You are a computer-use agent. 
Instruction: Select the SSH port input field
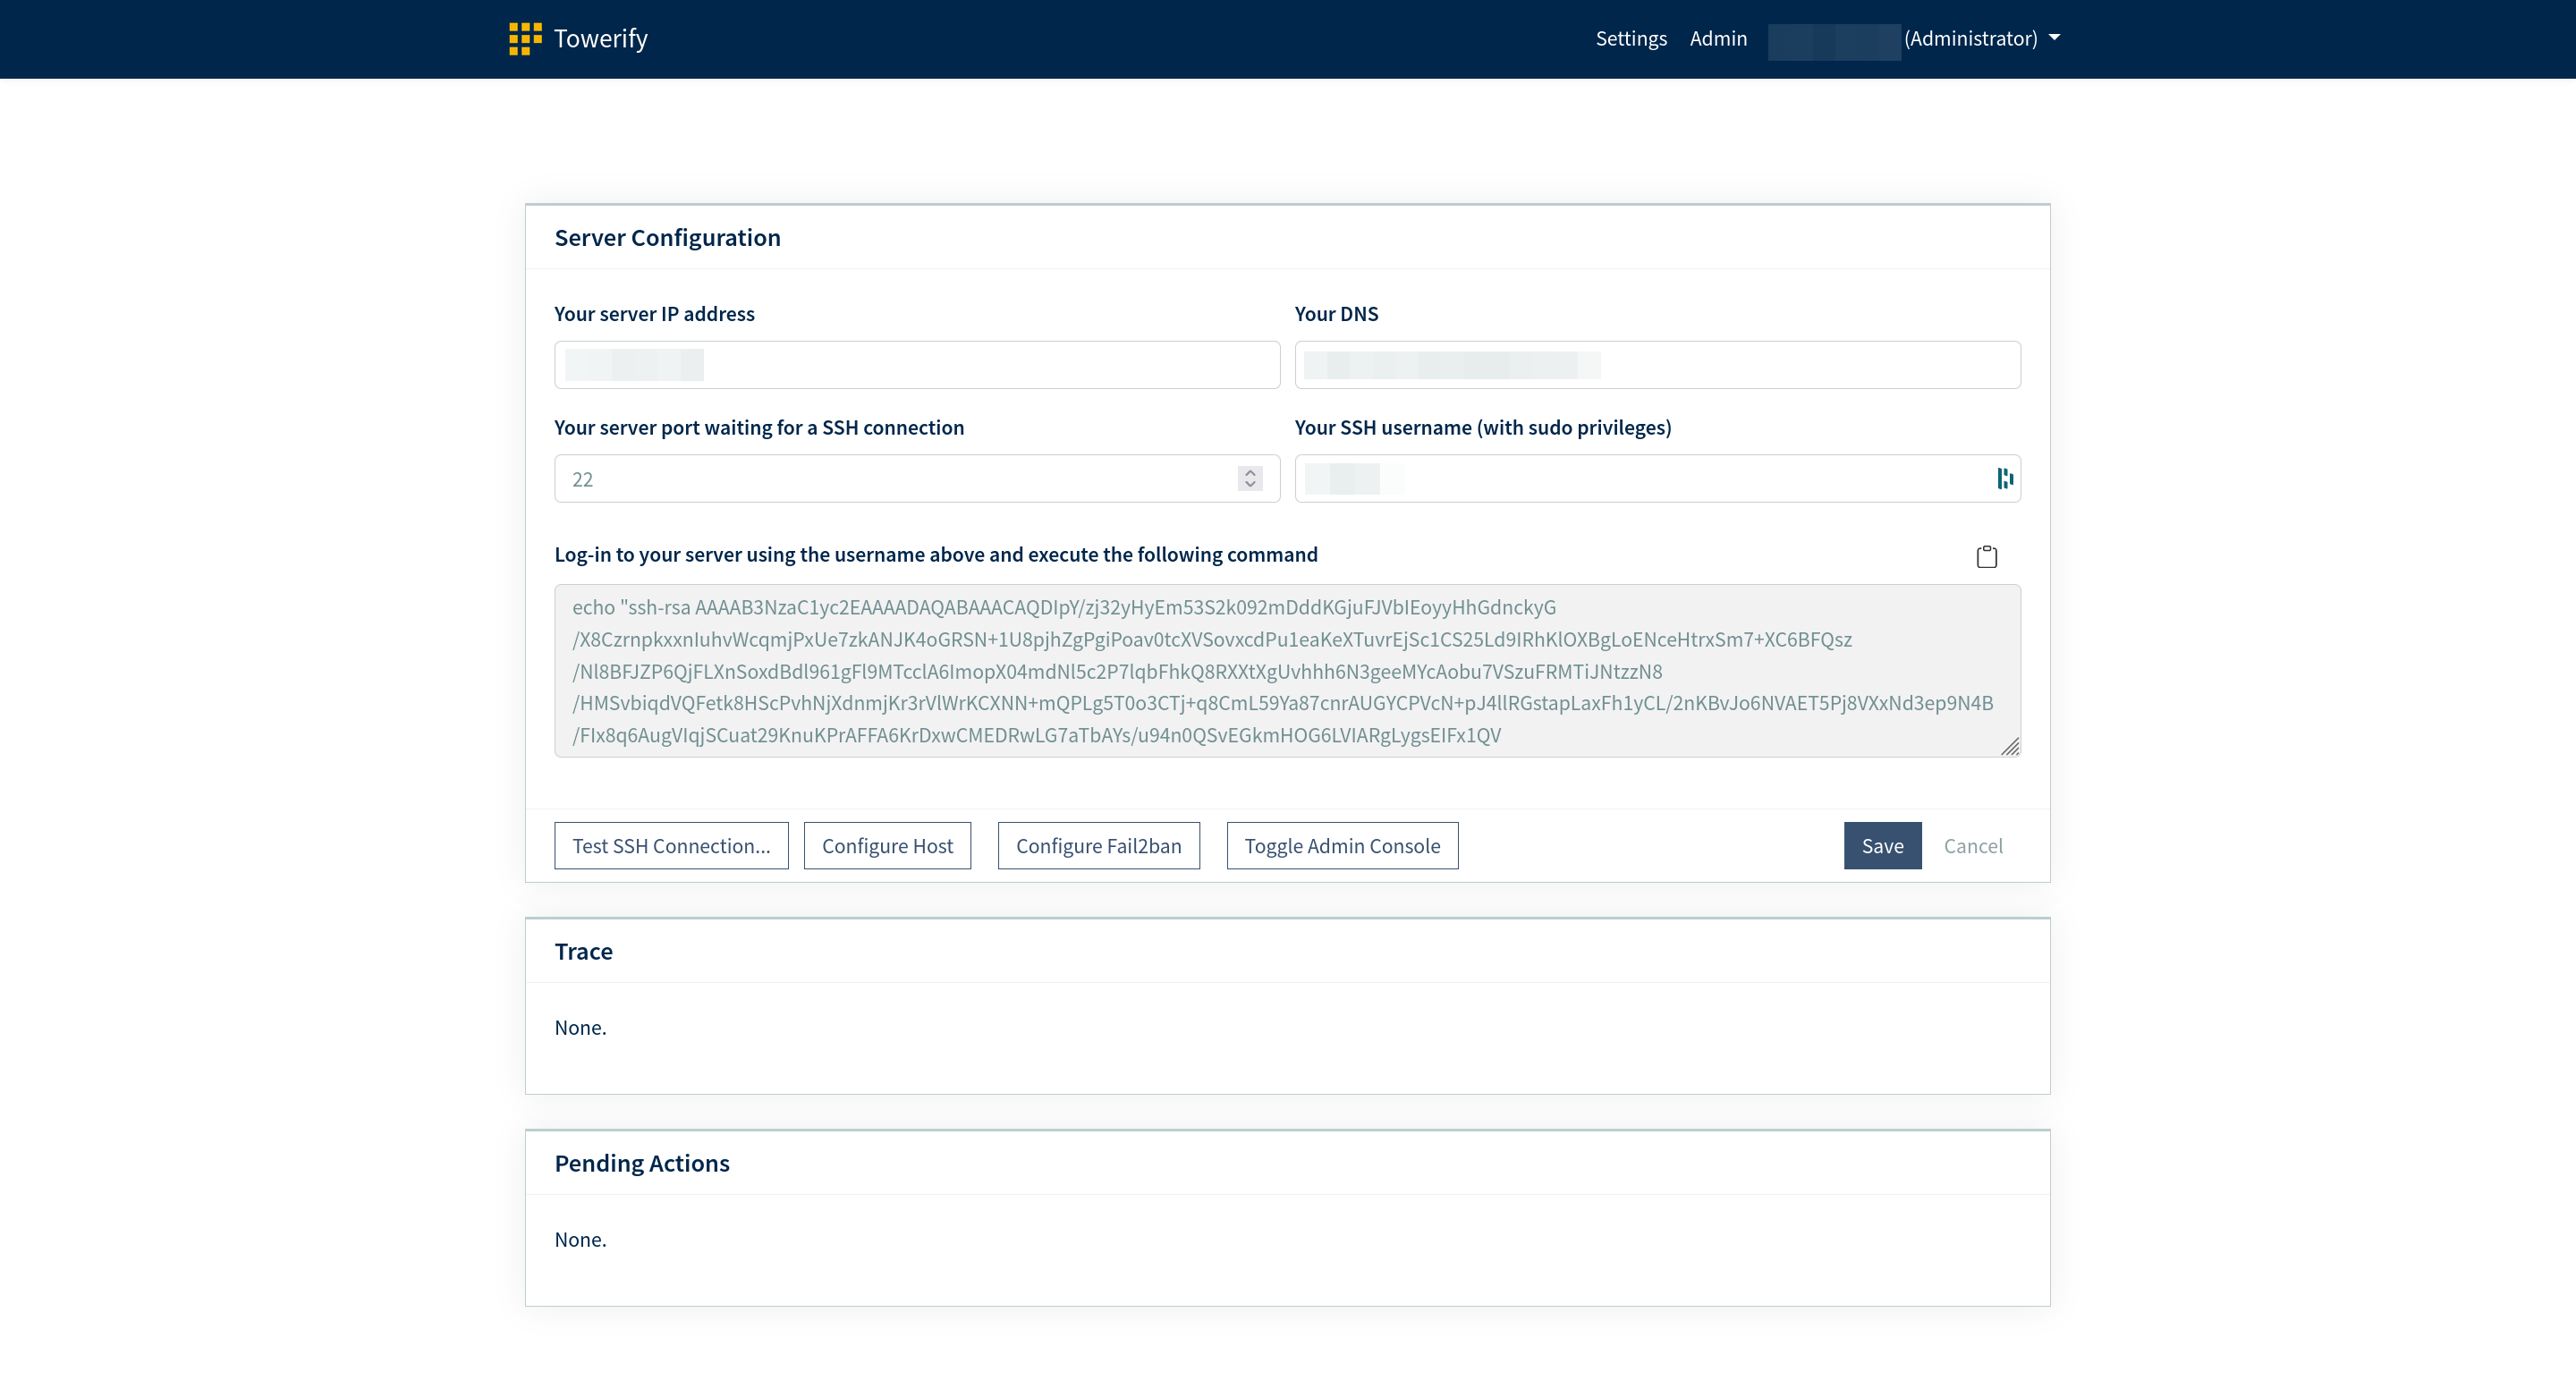[x=900, y=479]
